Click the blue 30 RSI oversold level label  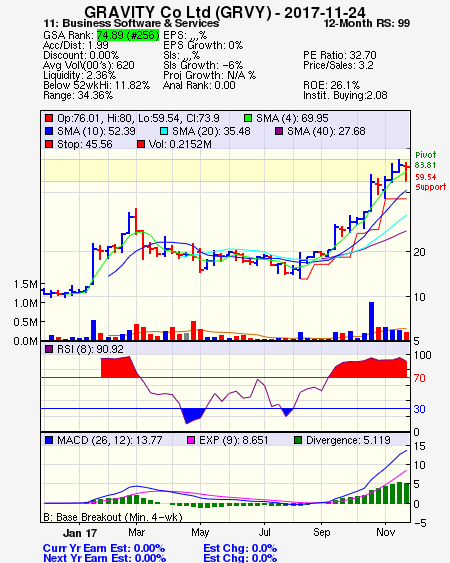(x=419, y=409)
